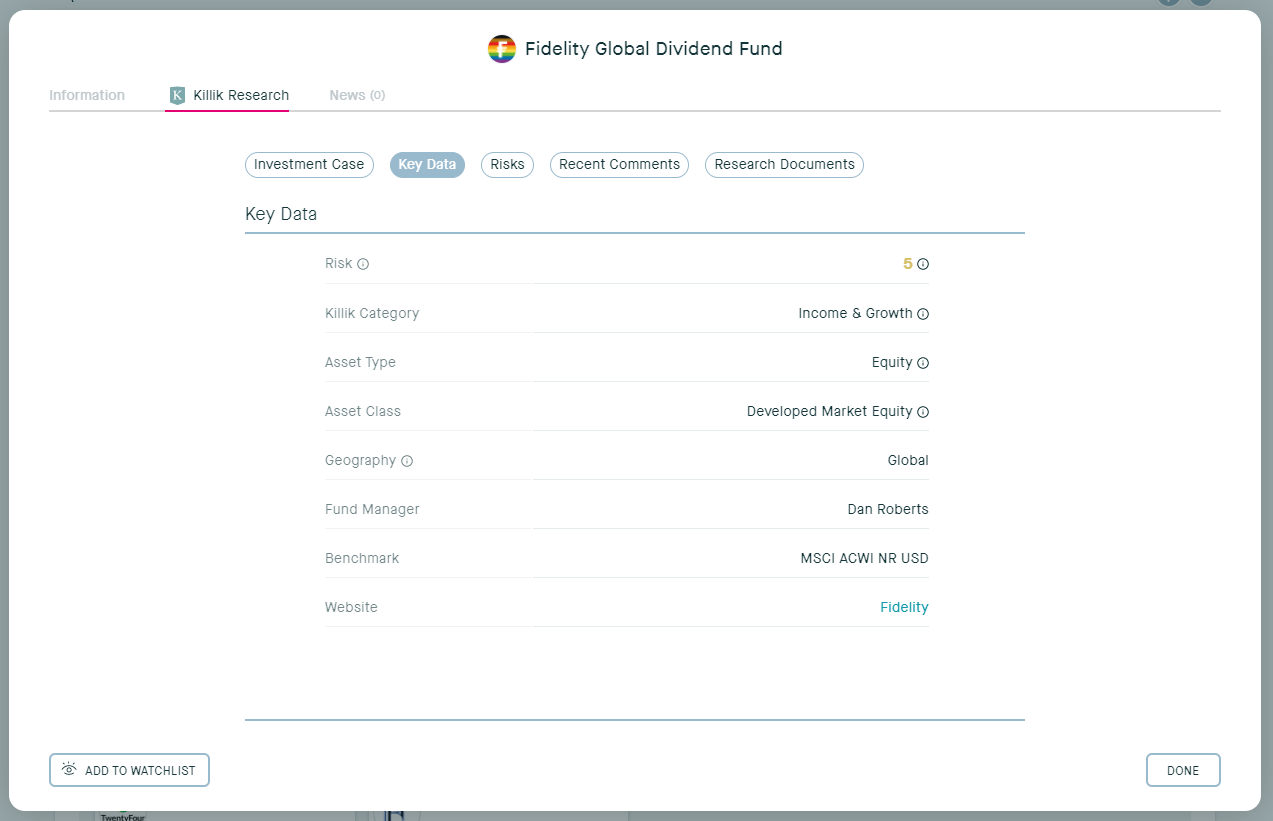Select the Killik Research tab
1273x821 pixels.
click(x=229, y=95)
